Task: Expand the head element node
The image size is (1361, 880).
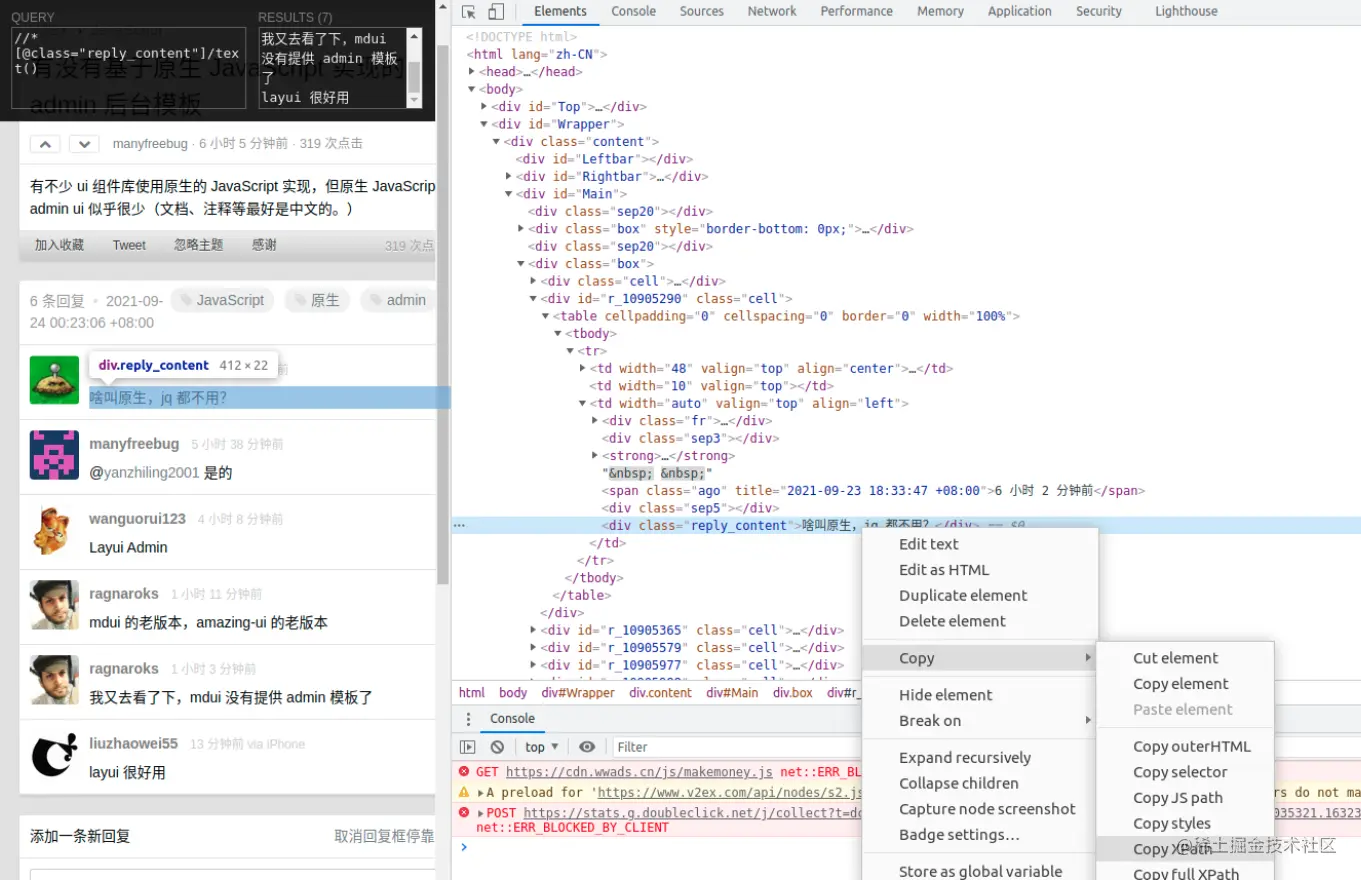Action: tap(474, 71)
